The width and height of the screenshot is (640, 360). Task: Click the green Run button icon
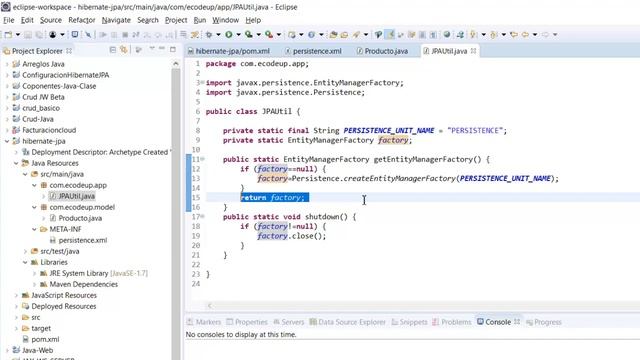(229, 35)
